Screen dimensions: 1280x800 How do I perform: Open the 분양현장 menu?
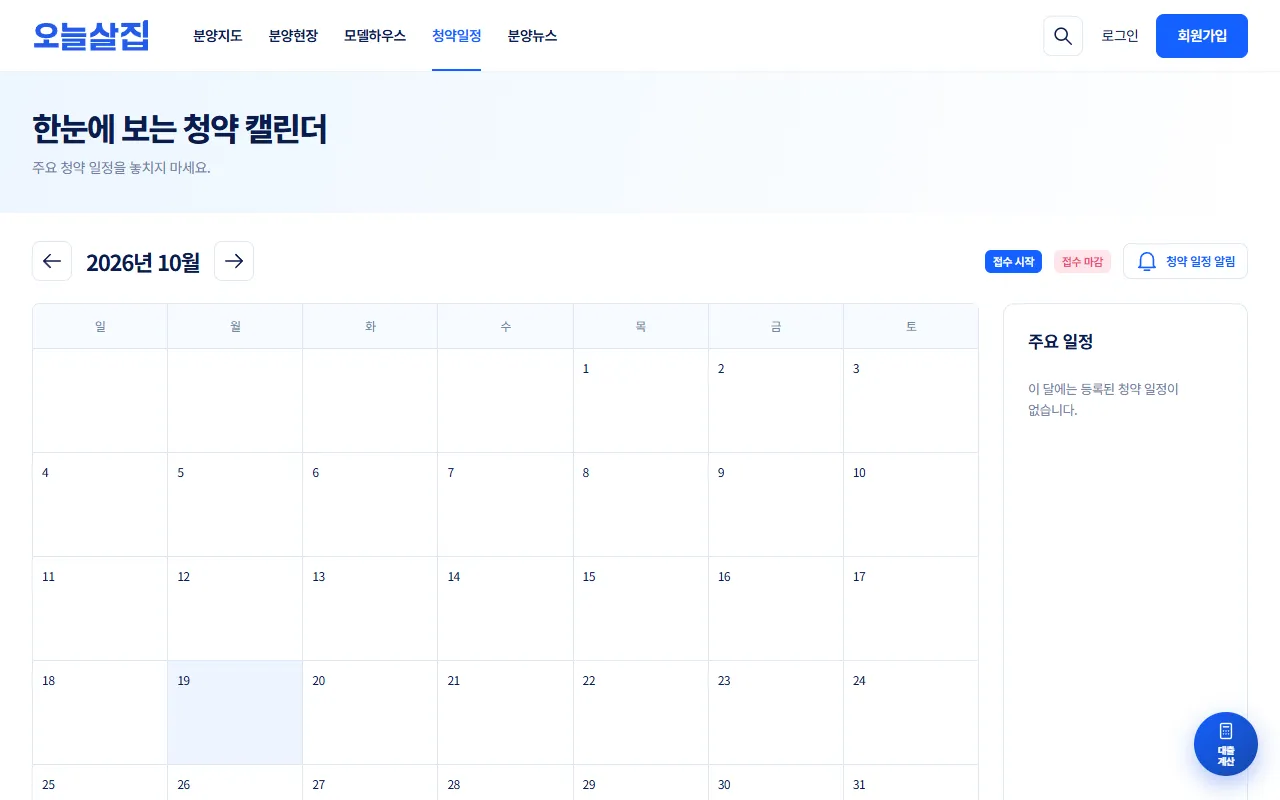point(293,36)
